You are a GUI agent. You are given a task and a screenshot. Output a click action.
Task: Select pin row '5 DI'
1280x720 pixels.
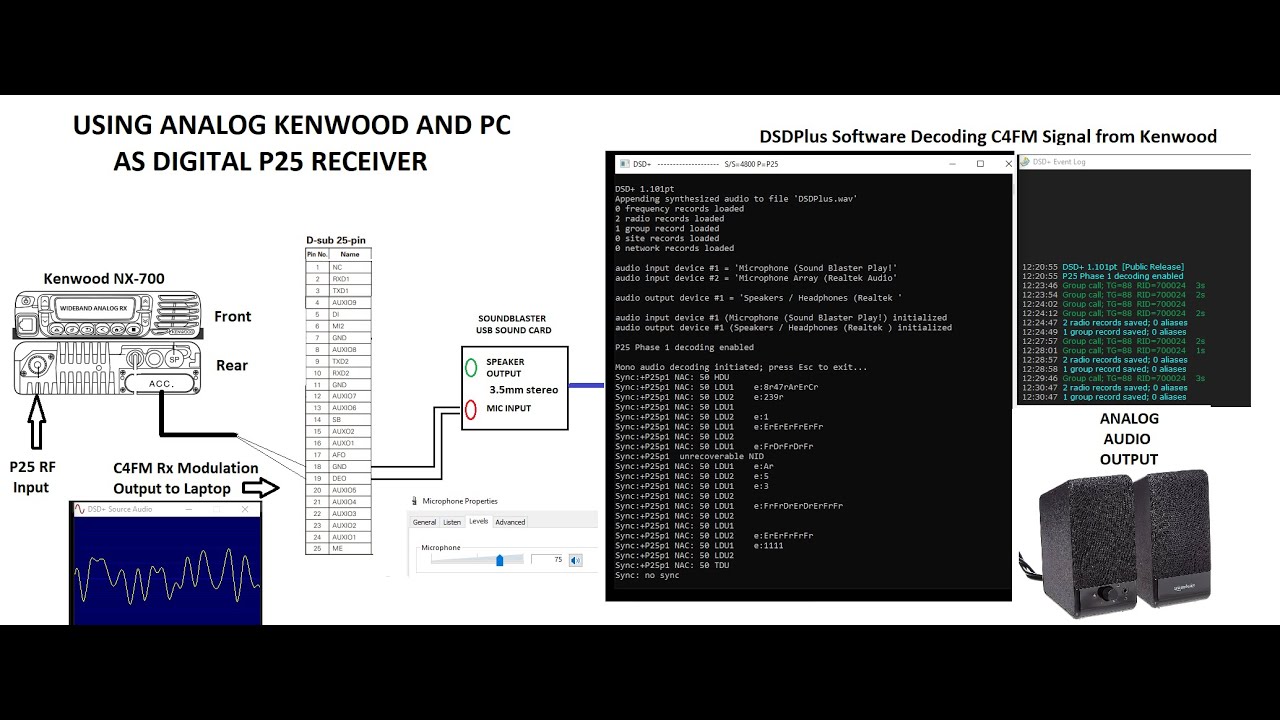click(x=339, y=314)
